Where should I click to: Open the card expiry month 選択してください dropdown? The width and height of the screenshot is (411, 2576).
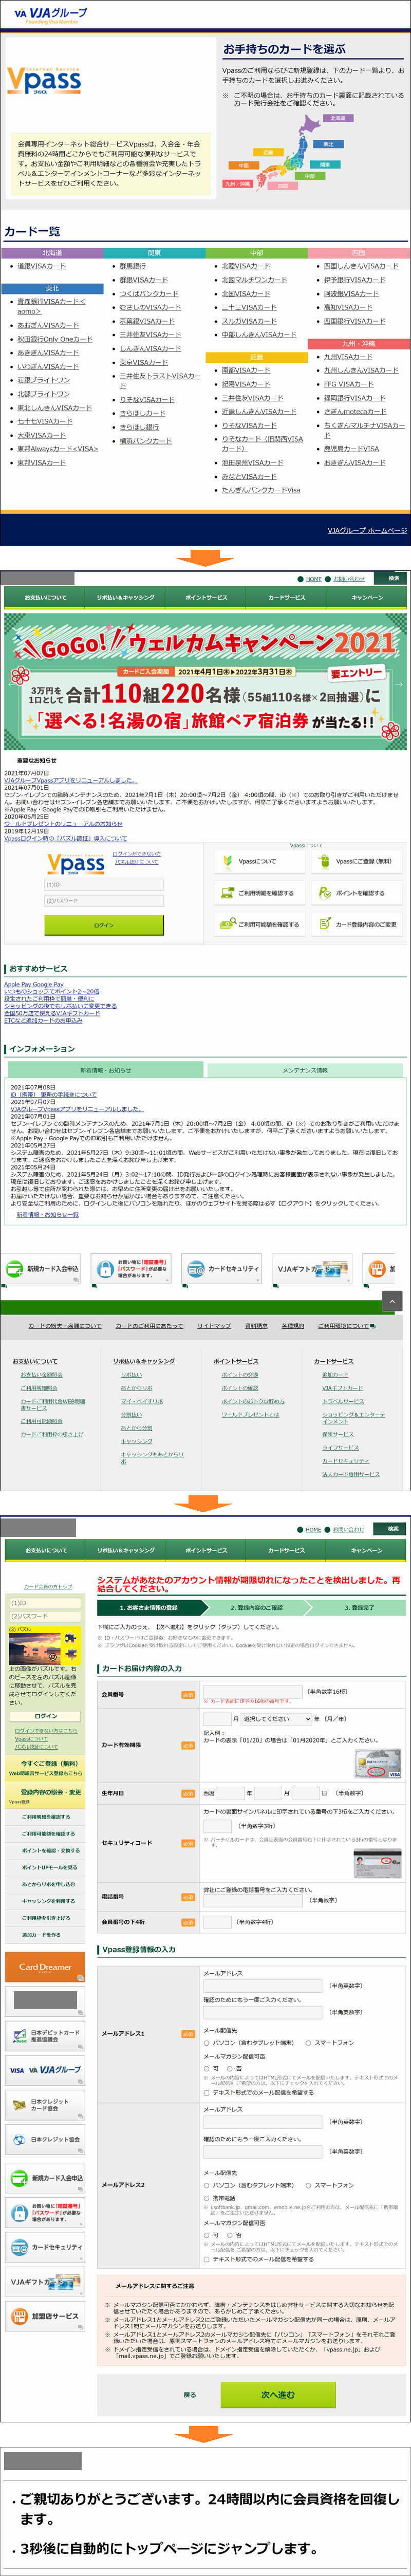(276, 1719)
